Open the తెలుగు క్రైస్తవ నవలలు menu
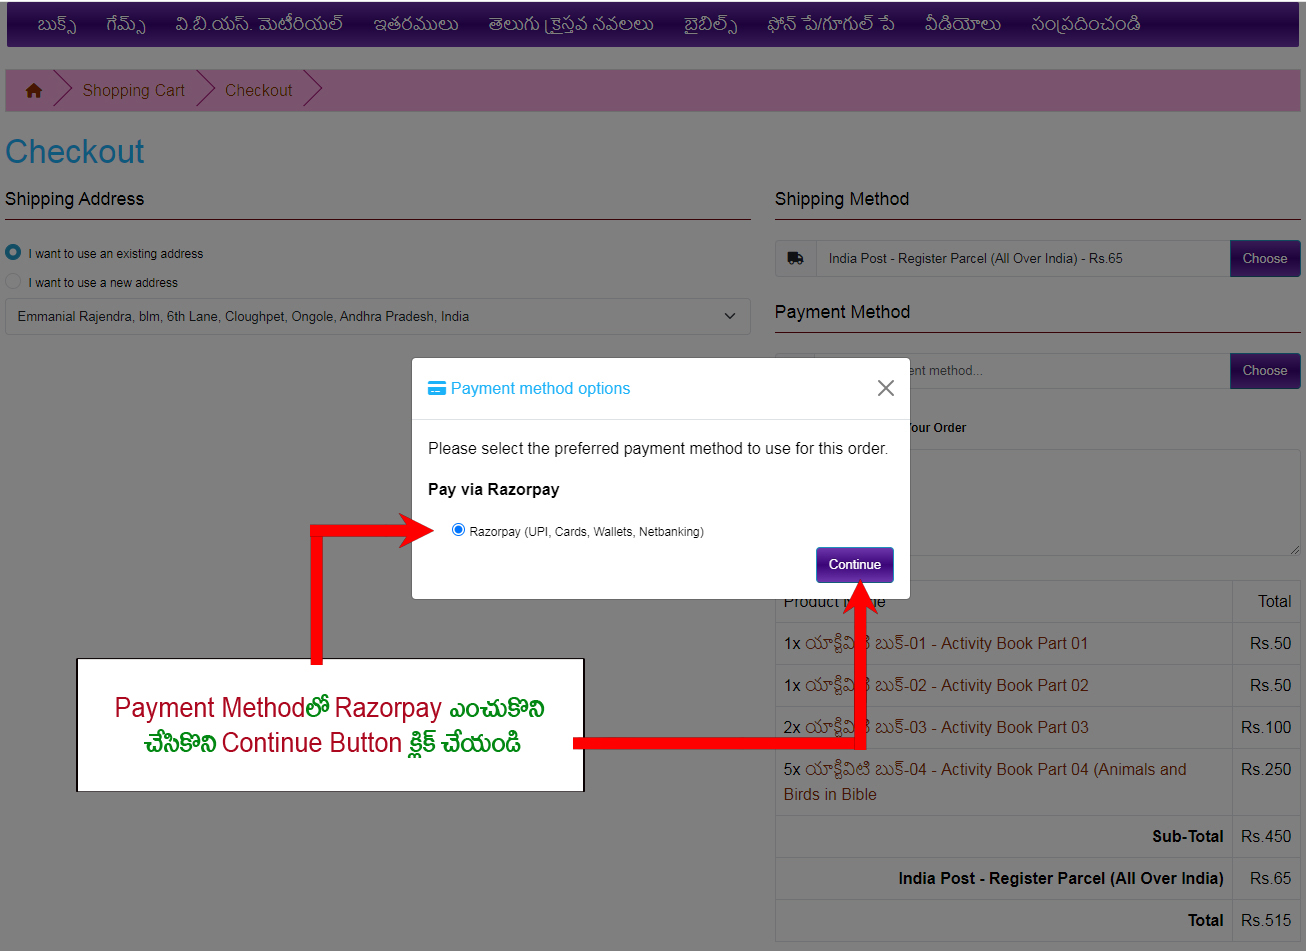1306x951 pixels. point(571,24)
